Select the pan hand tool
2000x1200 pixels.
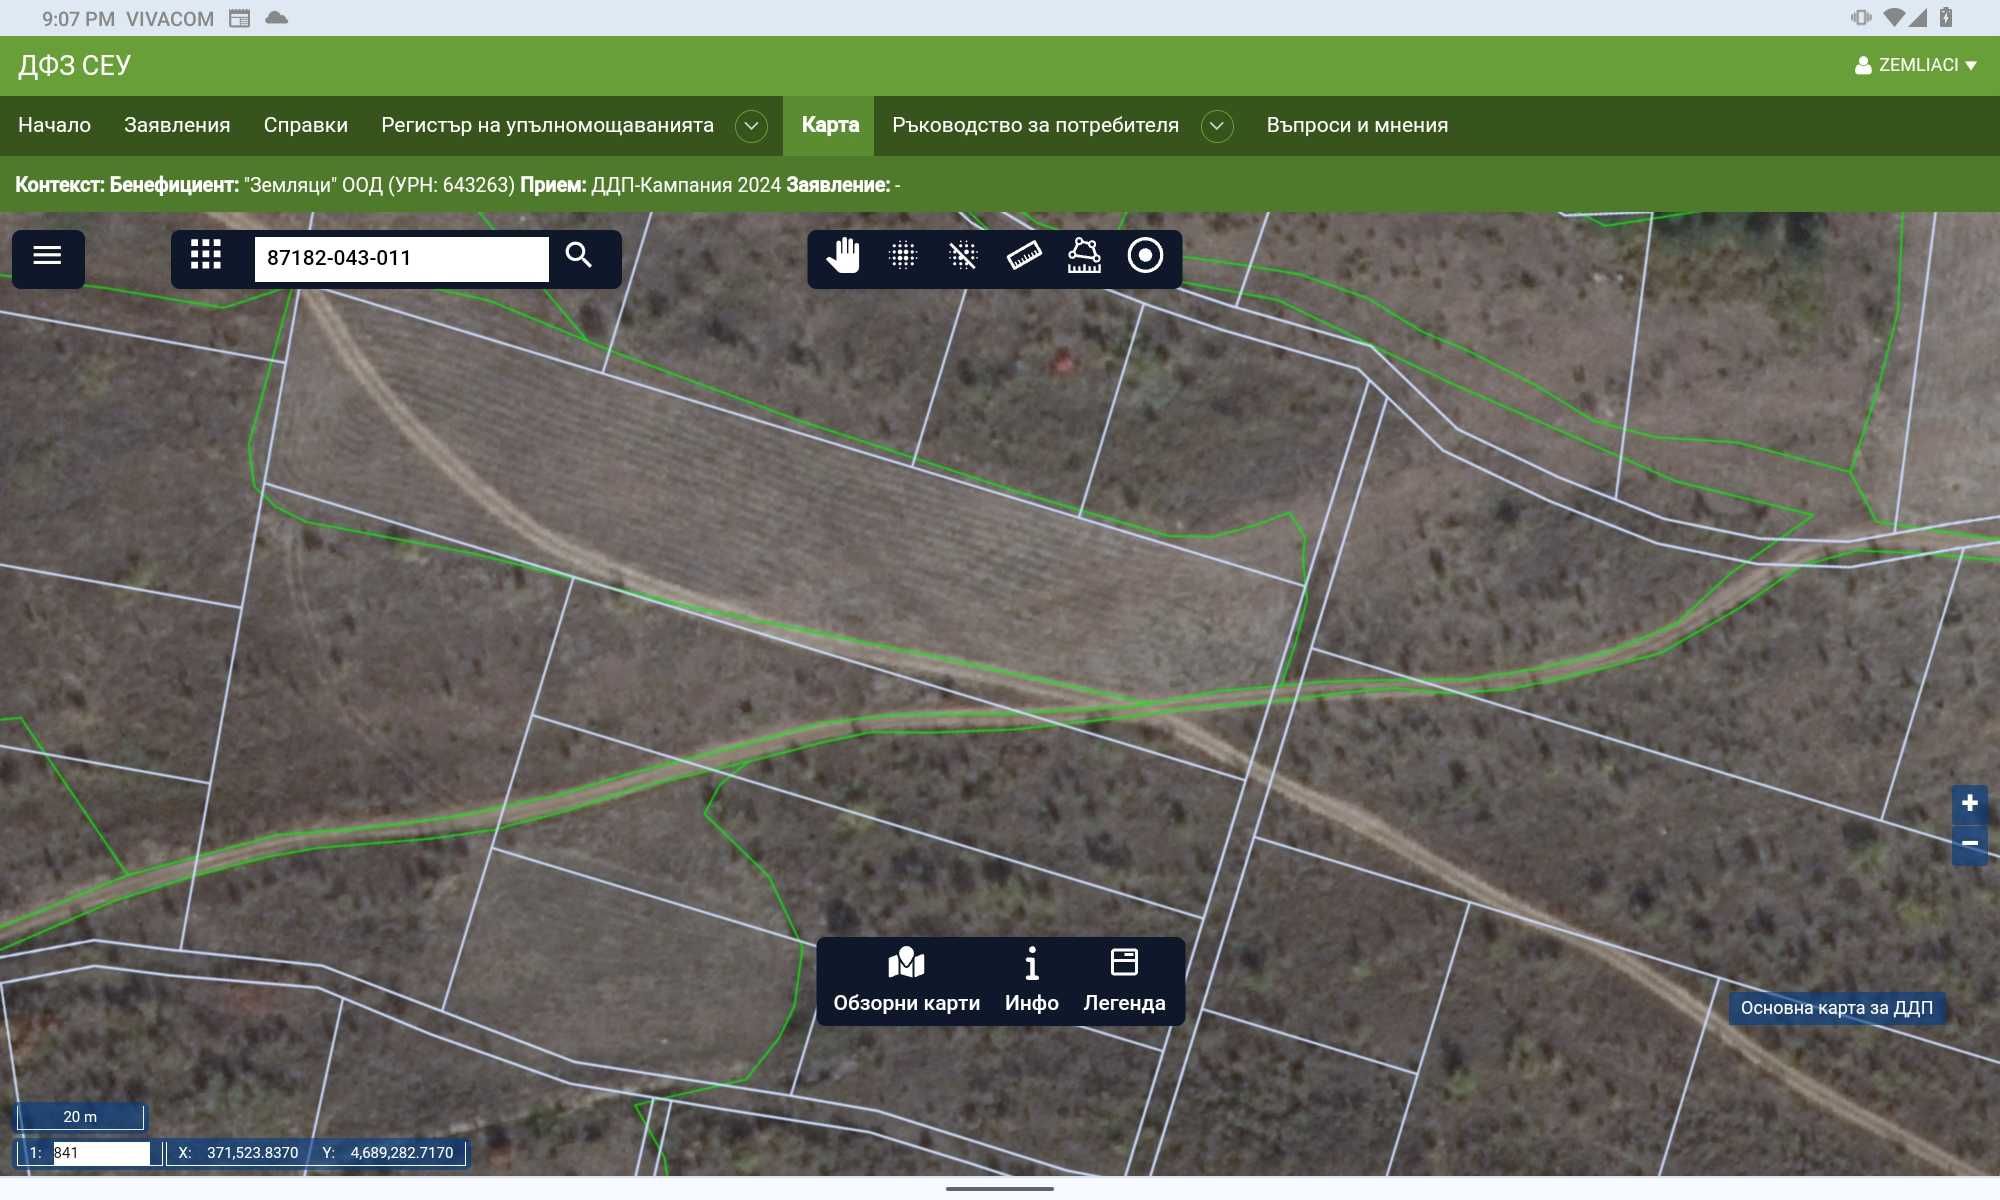[x=843, y=256]
